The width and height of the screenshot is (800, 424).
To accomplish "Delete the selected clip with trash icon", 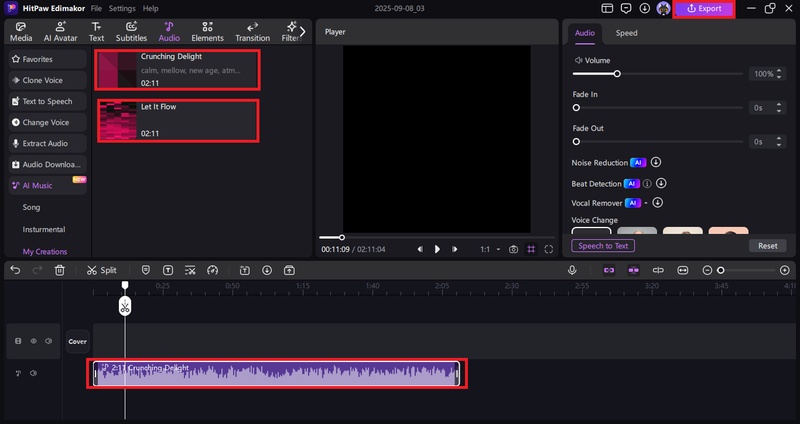I will (60, 270).
